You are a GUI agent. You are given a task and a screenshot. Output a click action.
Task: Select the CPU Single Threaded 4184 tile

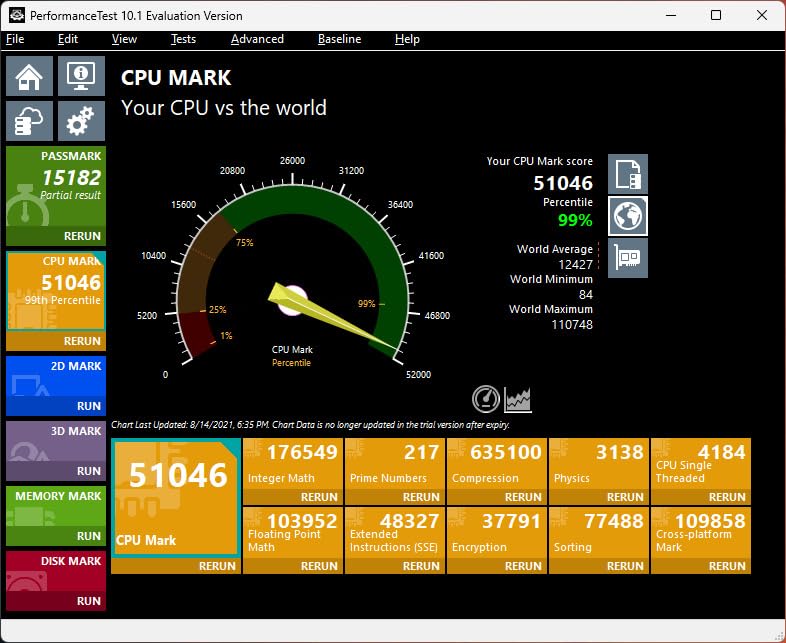pos(701,464)
